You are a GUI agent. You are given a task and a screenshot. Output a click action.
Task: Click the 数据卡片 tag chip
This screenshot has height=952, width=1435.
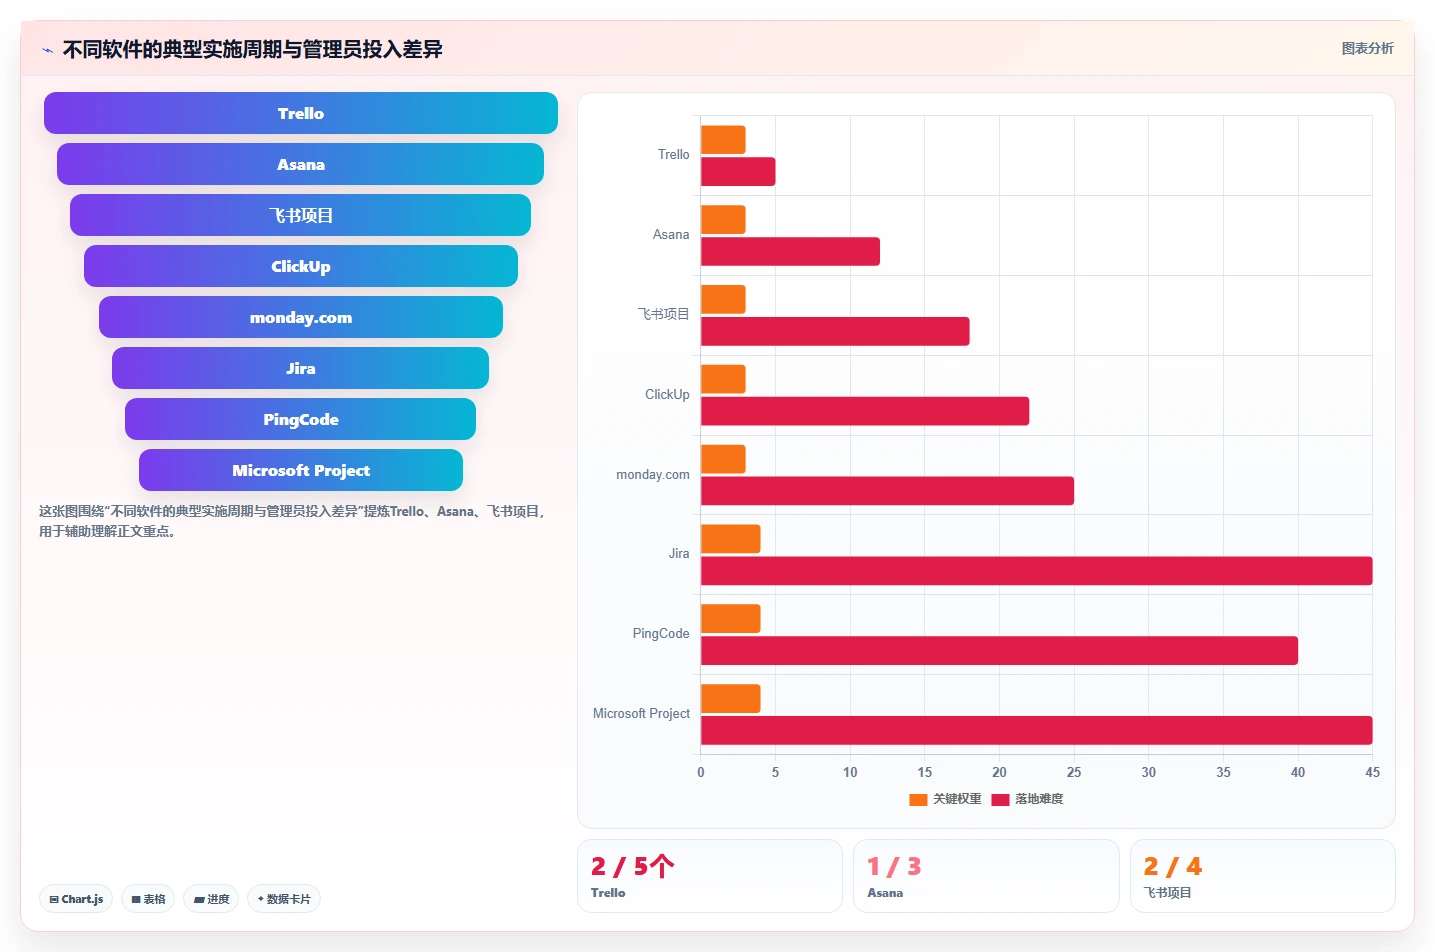pos(284,899)
